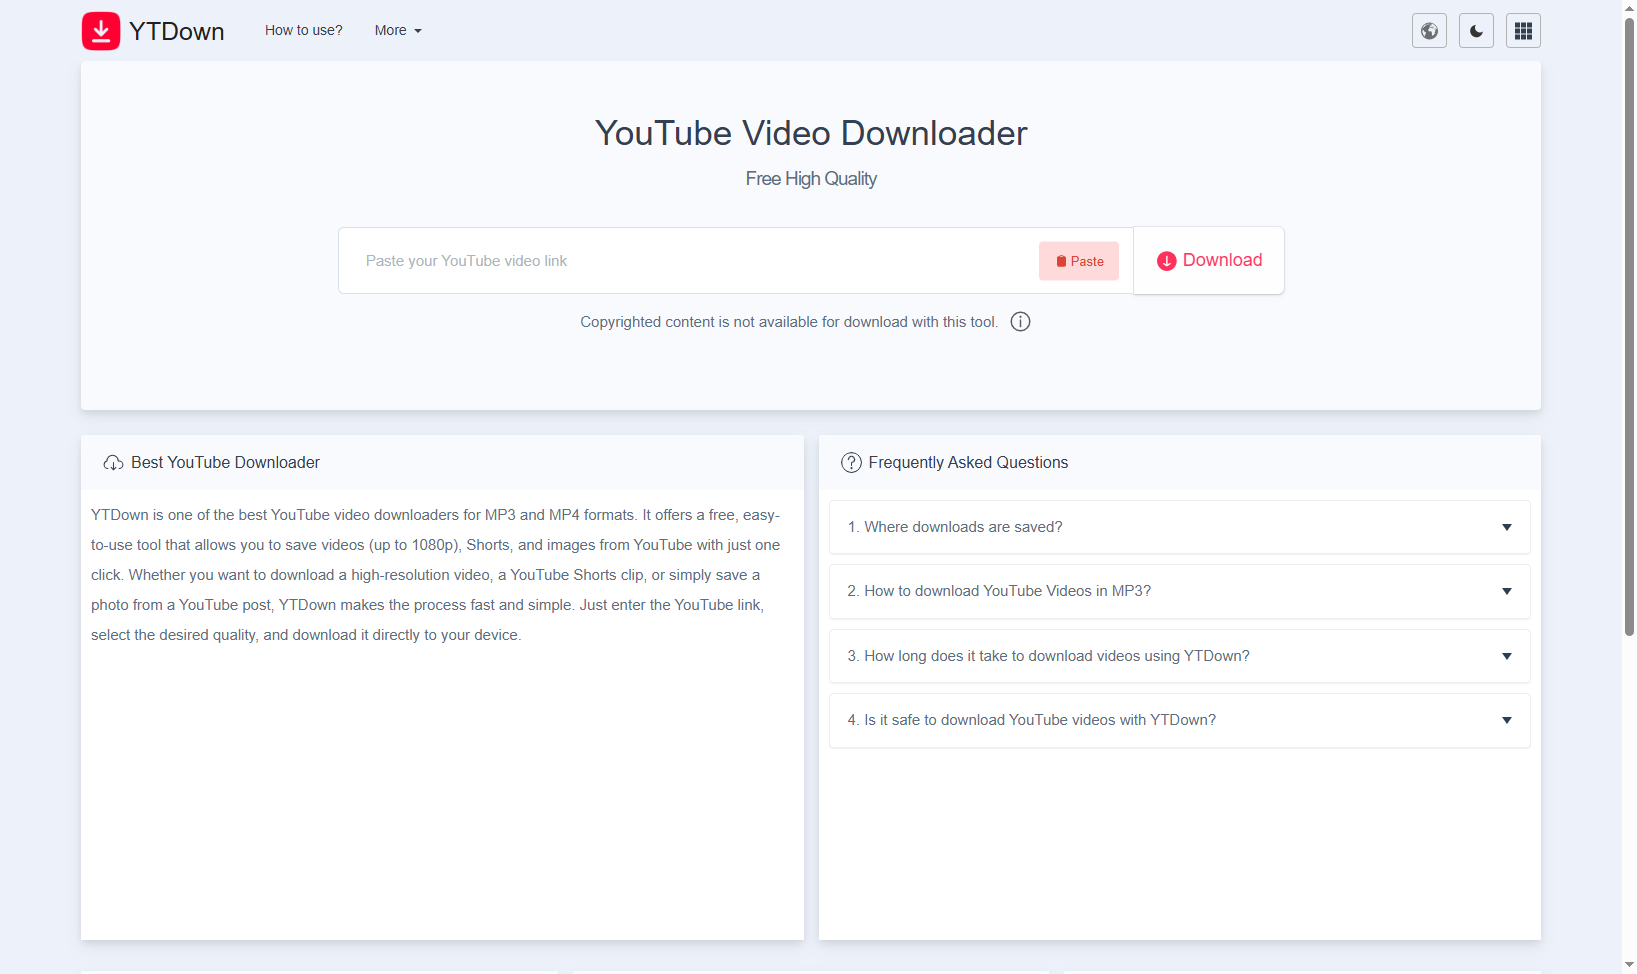This screenshot has width=1637, height=974.
Task: Open the language selection globe icon
Action: pos(1428,30)
